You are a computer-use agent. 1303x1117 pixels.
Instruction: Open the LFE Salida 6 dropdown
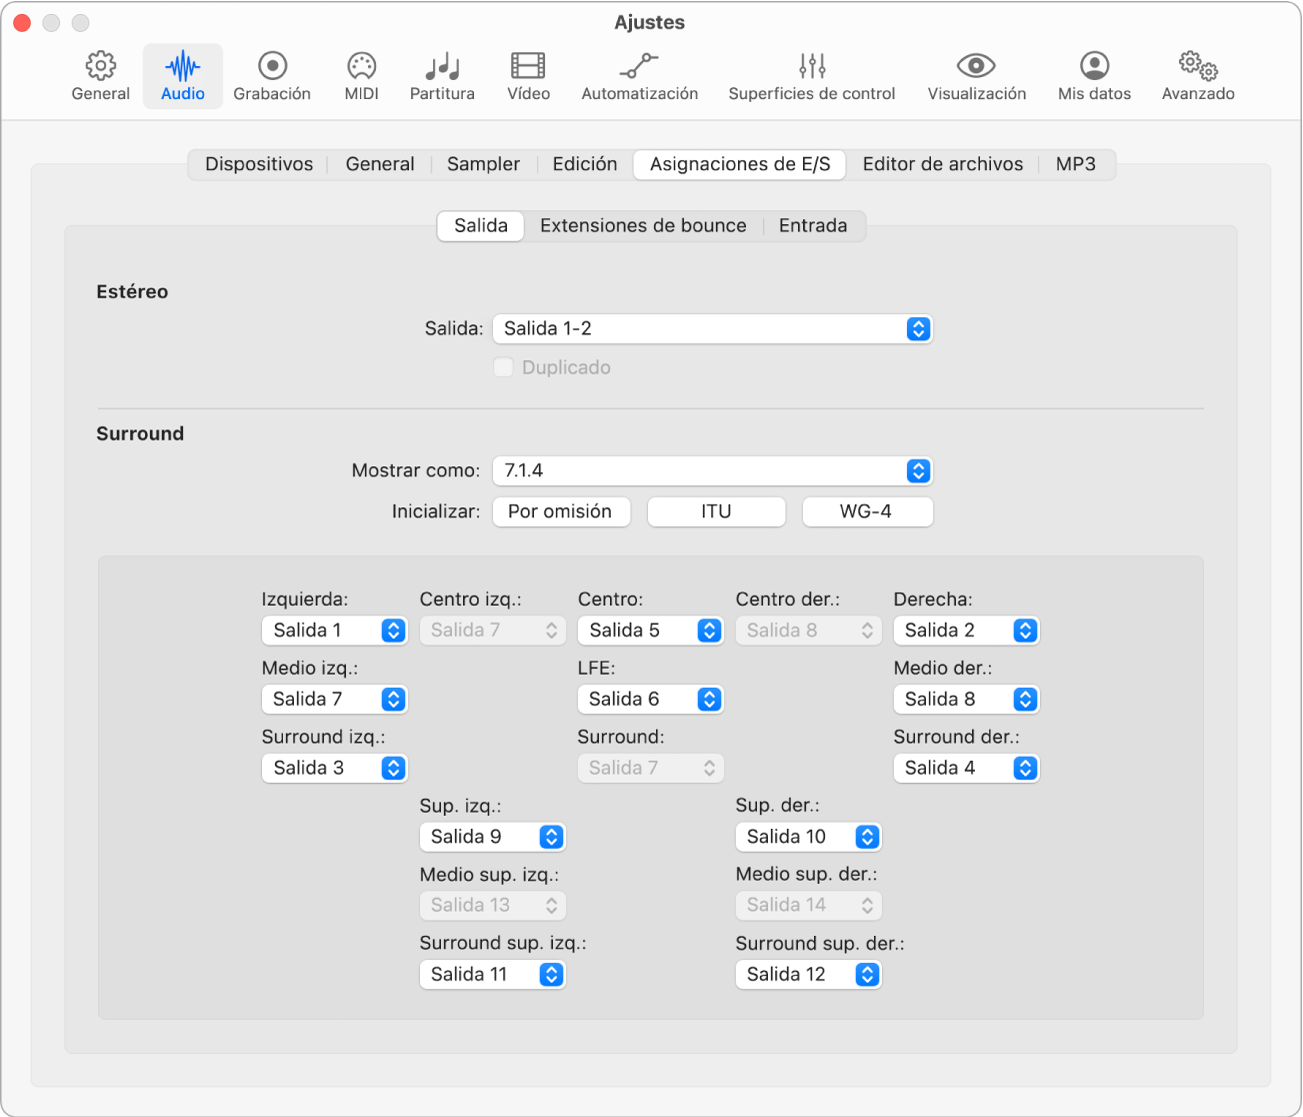coord(650,699)
